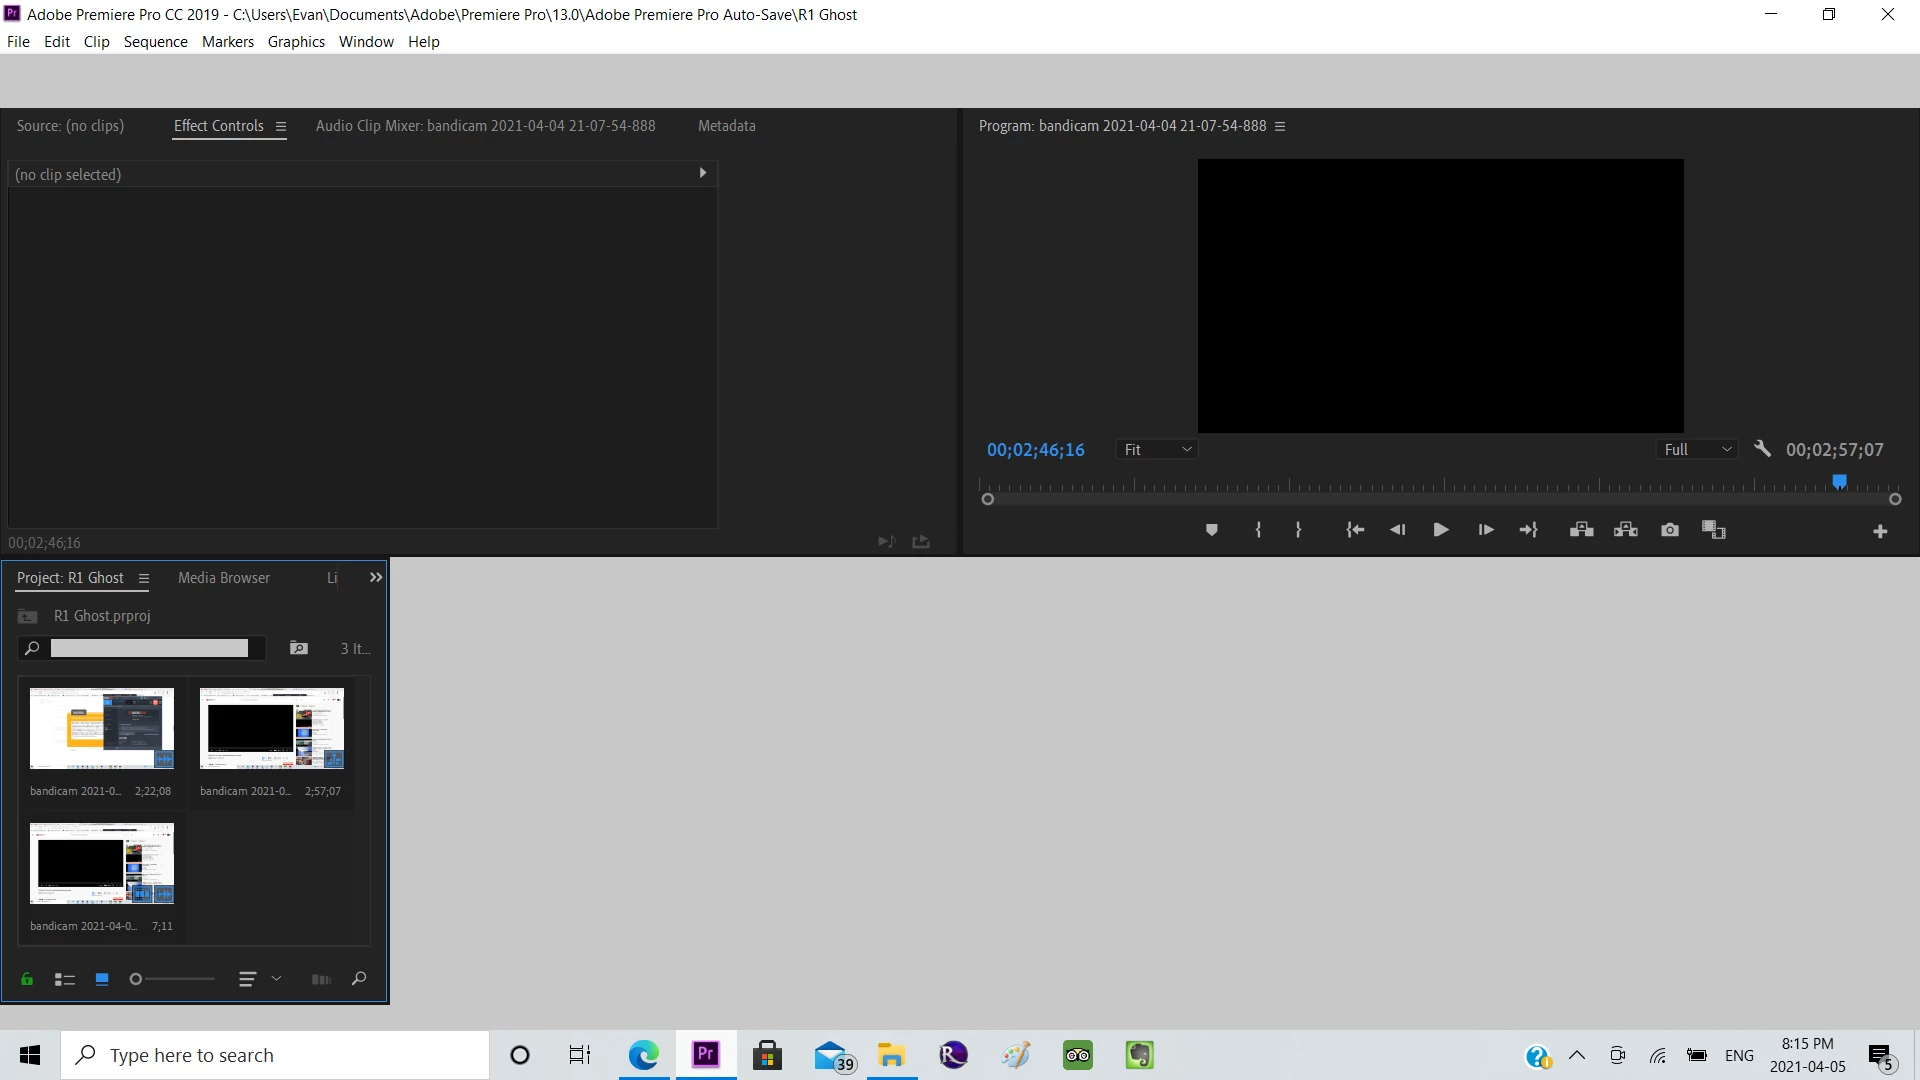Open the Fit zoom level dropdown
Image resolution: width=1920 pixels, height=1080 pixels.
pyautogui.click(x=1157, y=450)
